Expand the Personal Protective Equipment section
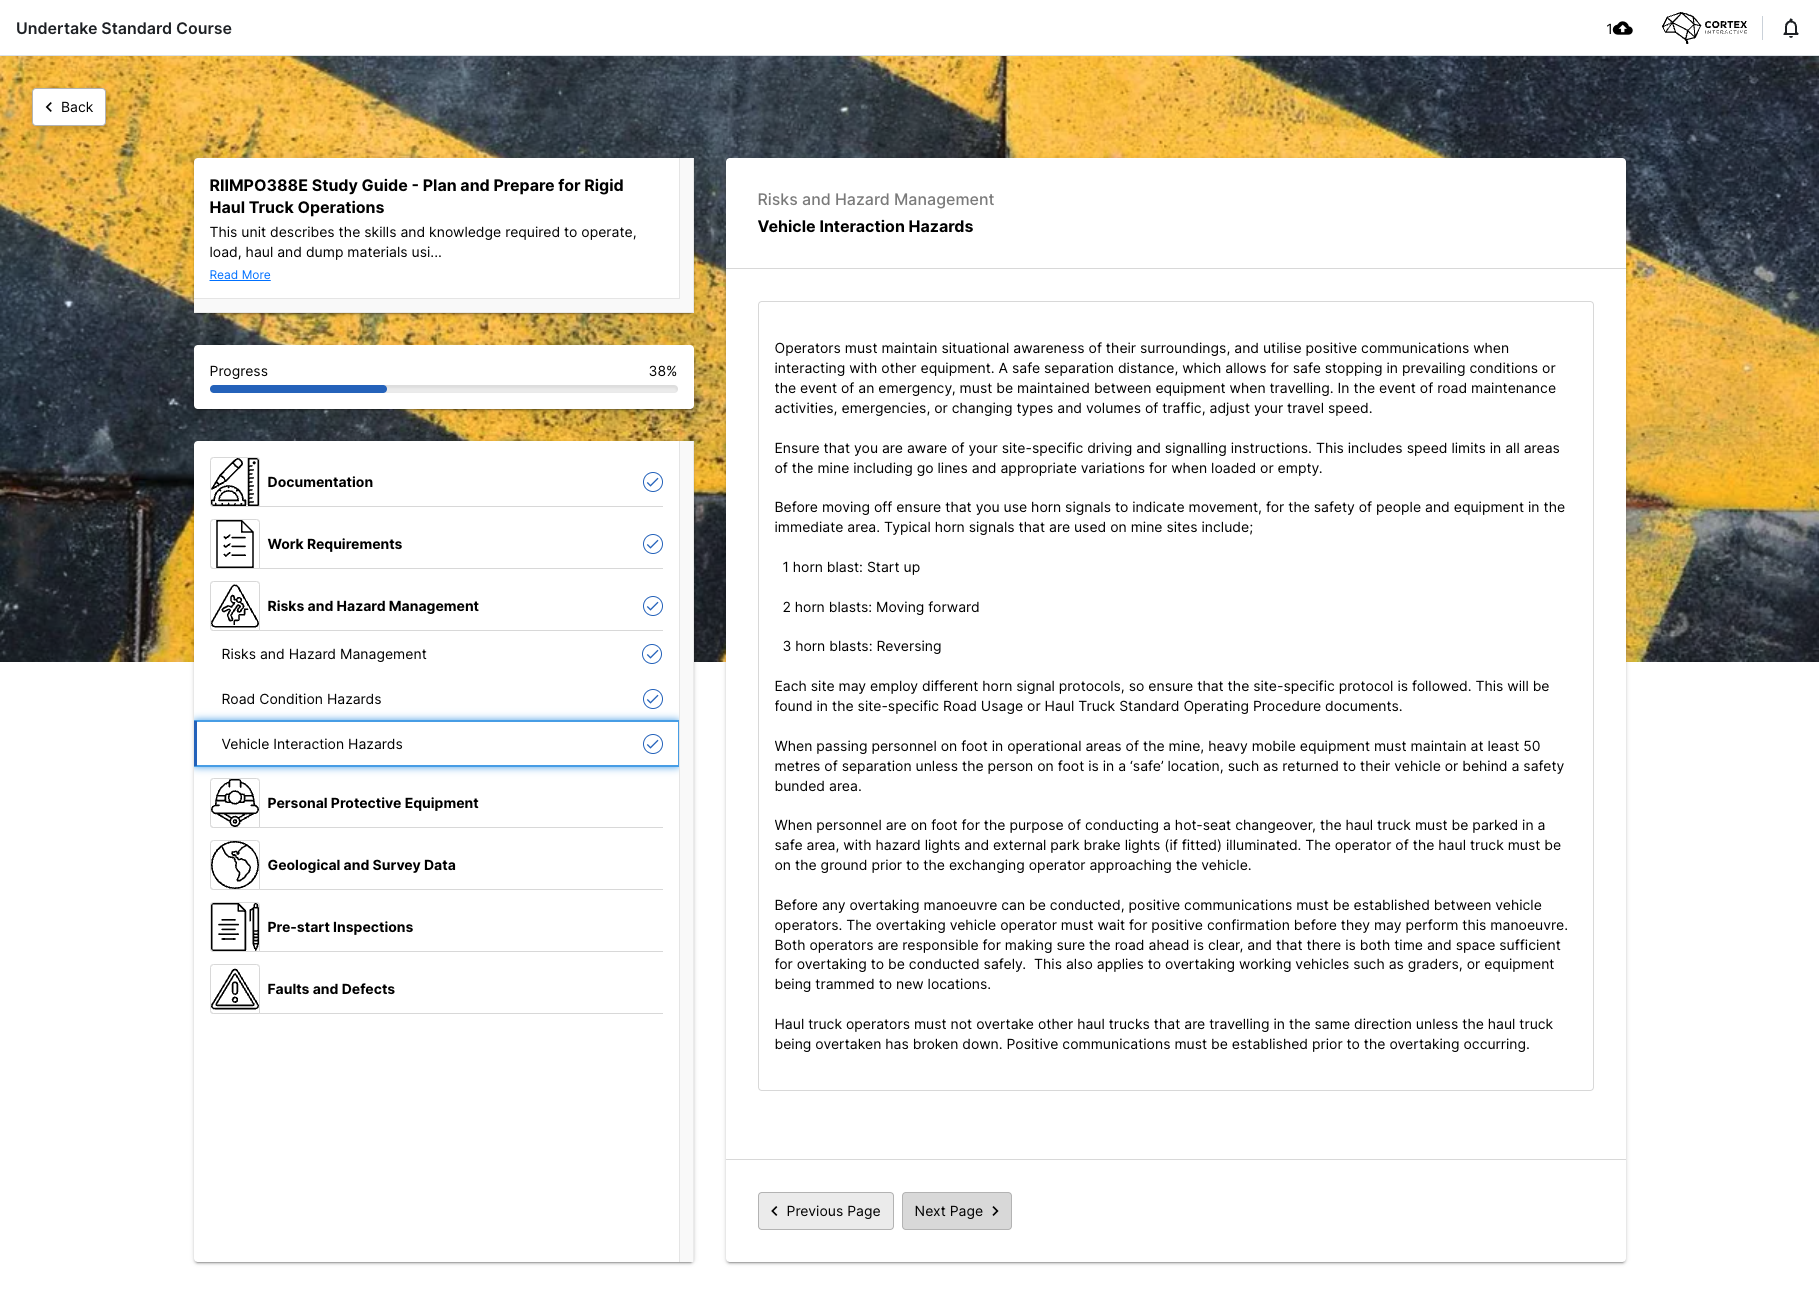1819x1294 pixels. point(437,803)
